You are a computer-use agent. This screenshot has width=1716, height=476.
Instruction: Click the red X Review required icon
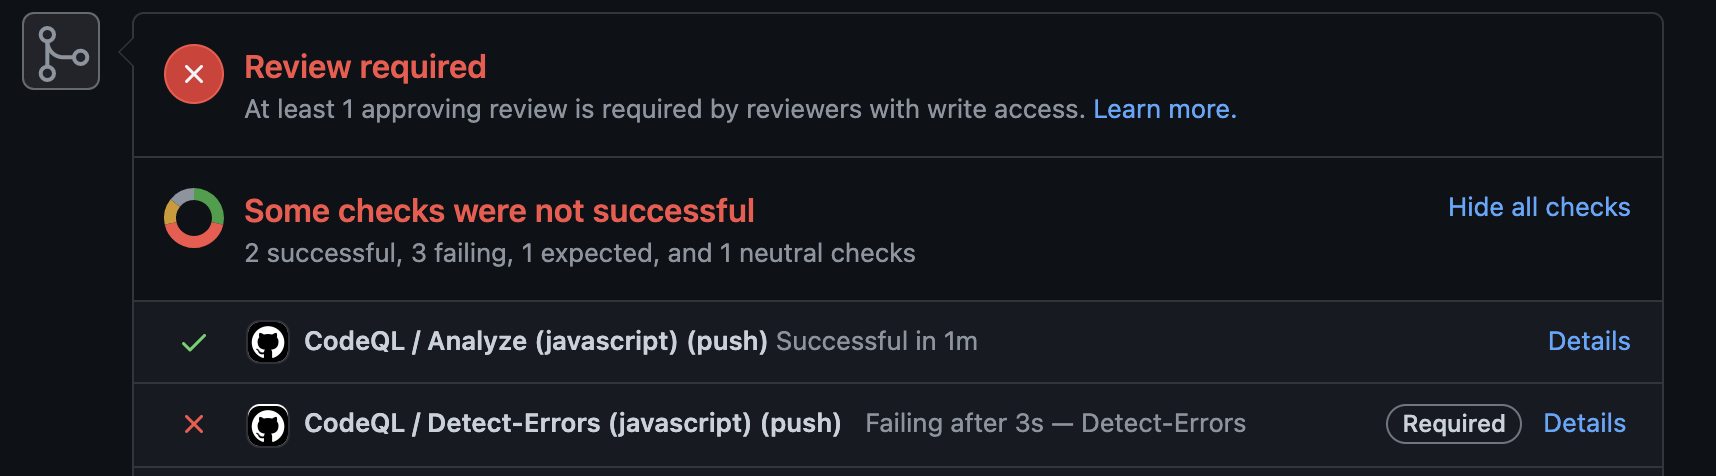pos(194,74)
